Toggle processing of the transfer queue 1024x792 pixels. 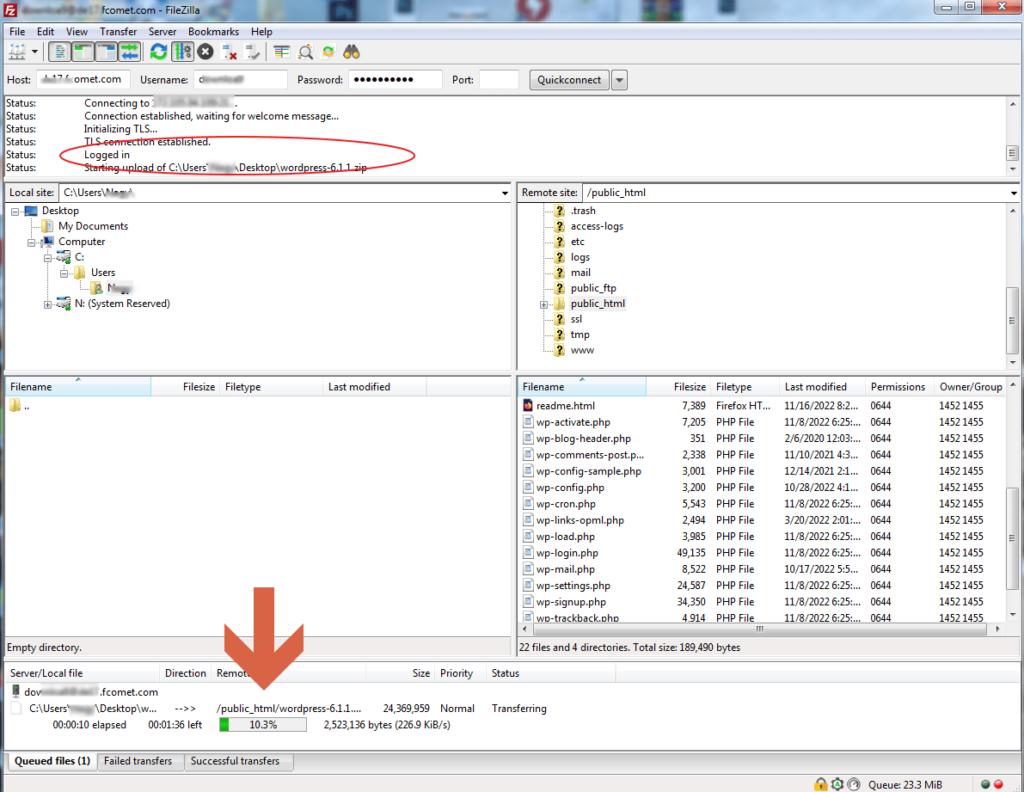(x=182, y=52)
